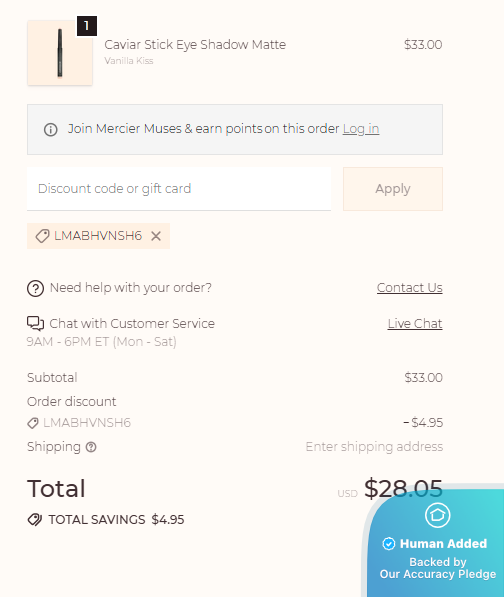The width and height of the screenshot is (504, 597).
Task: Click the chat bubbles icon for Customer Service
Action: (35, 323)
